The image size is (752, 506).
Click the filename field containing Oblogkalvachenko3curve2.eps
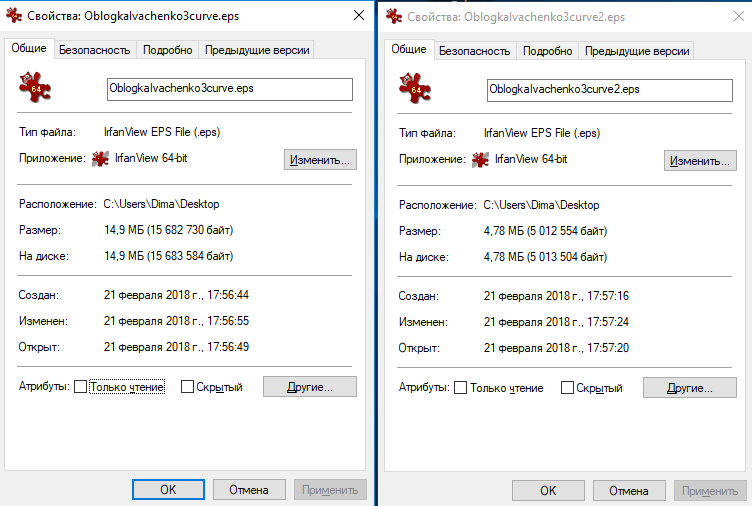[x=610, y=89]
